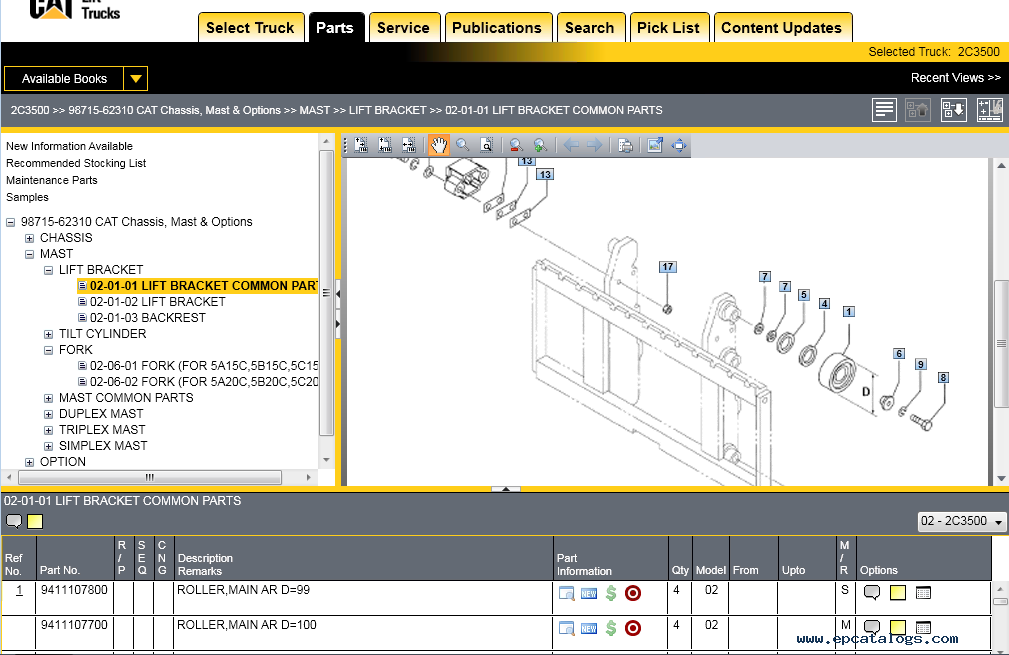Open the 02 - 2C3500 model dropdown
Screen dimensions: 1009x655
click(962, 521)
